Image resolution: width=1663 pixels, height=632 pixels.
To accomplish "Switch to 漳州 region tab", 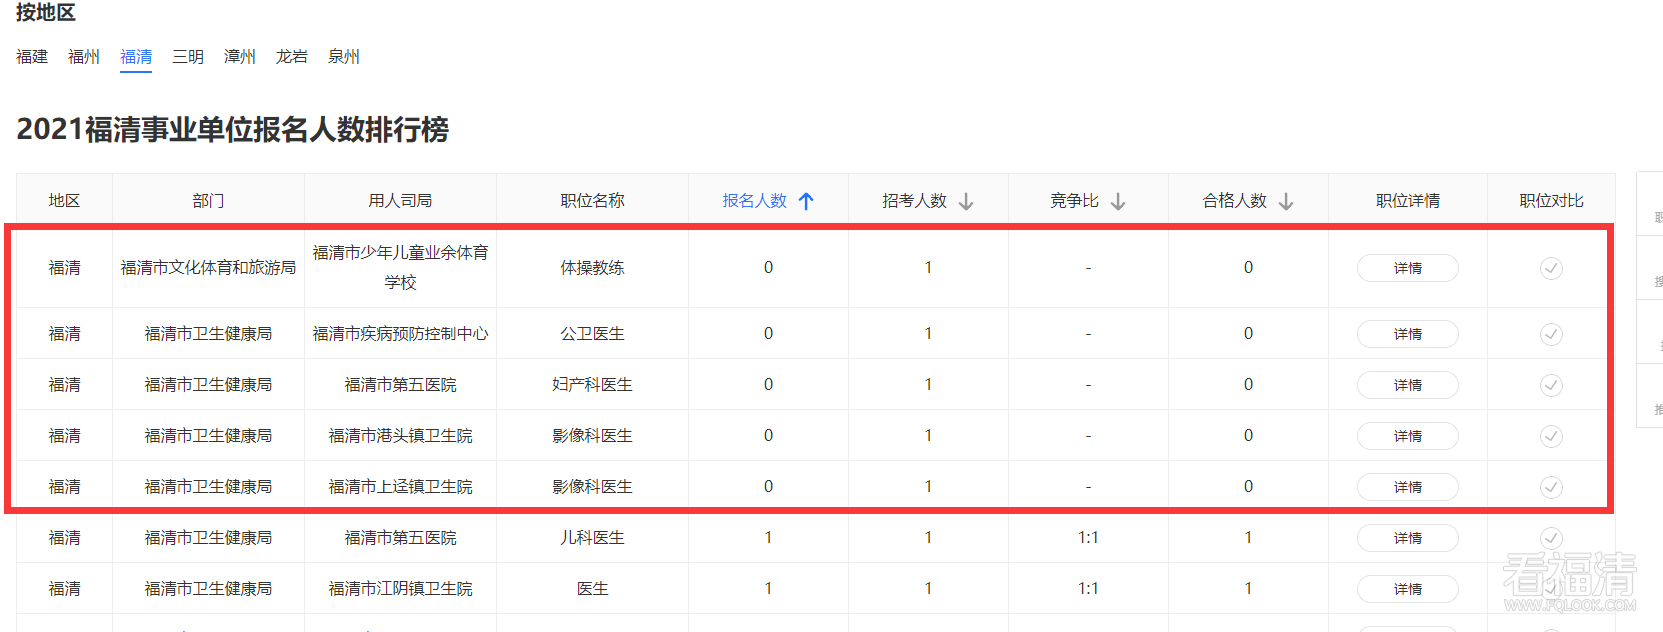I will [x=240, y=57].
